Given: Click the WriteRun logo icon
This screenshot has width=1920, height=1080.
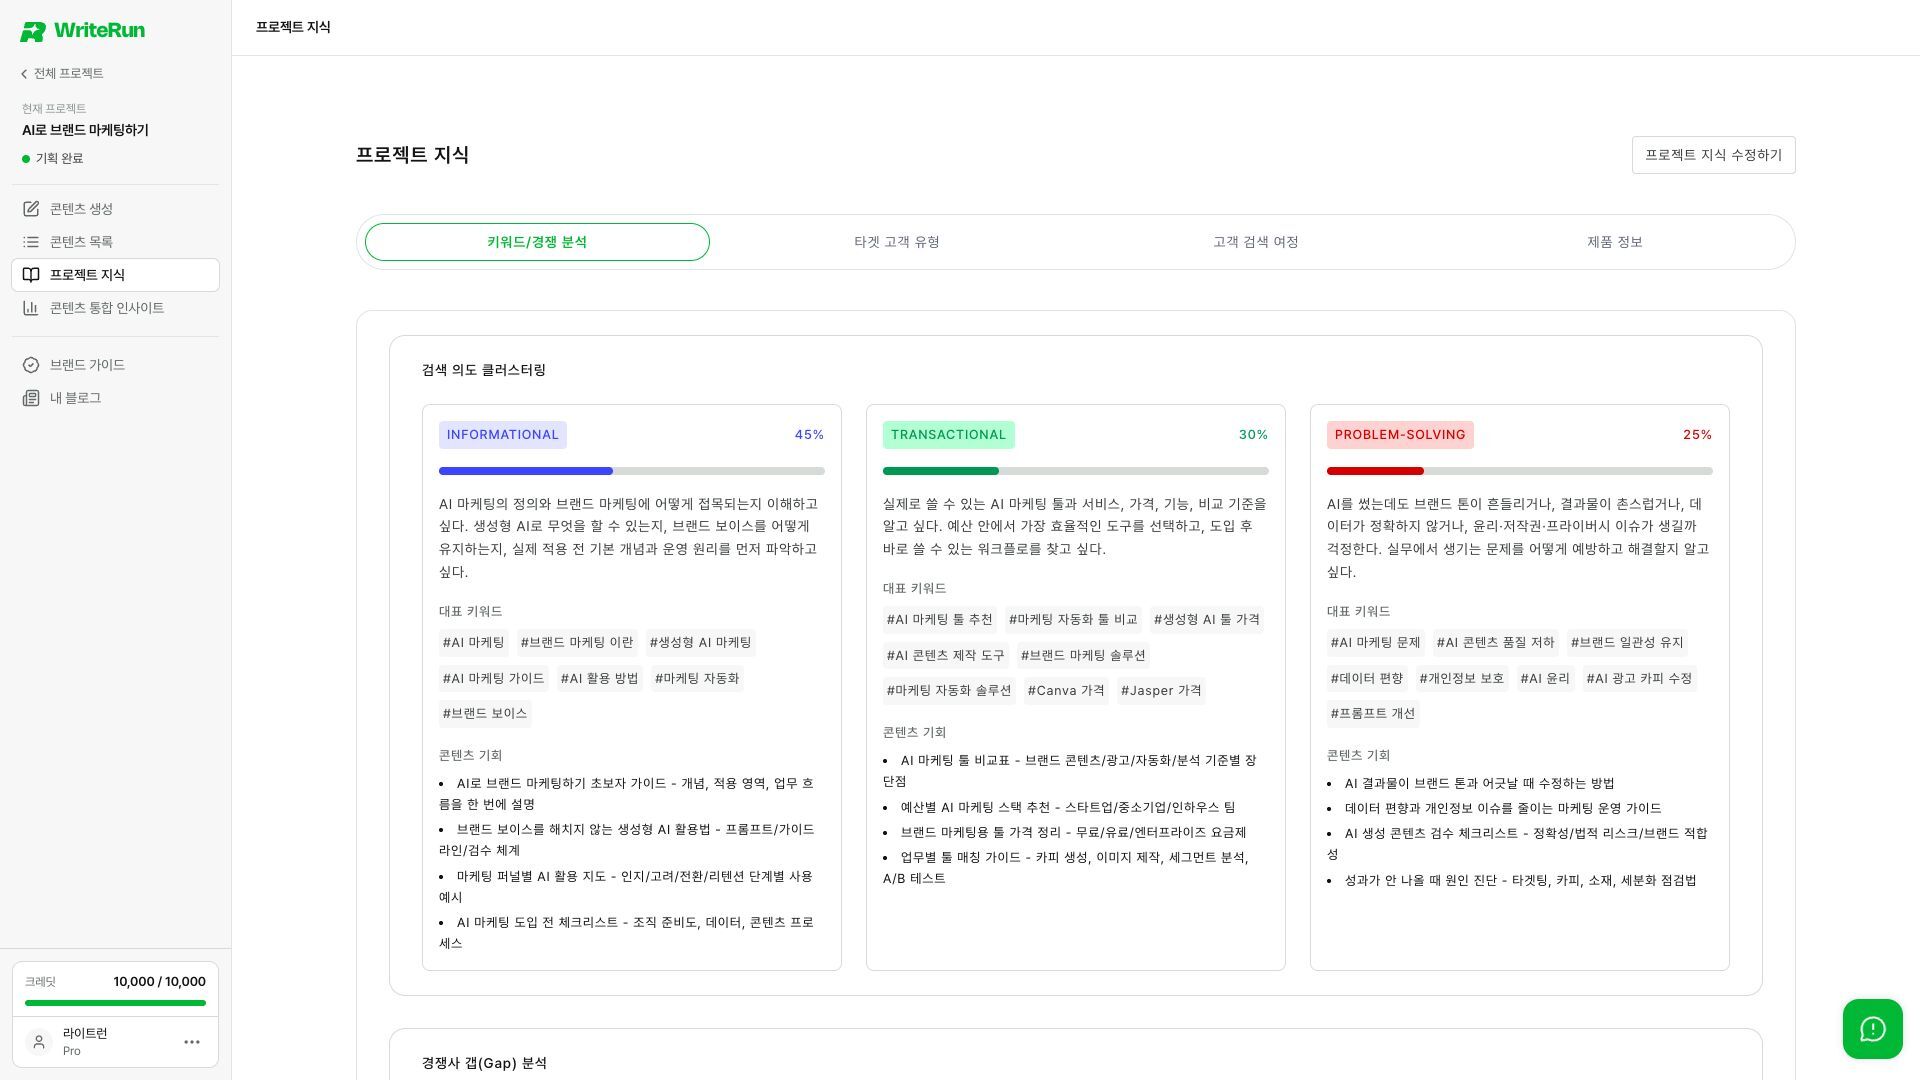Looking at the screenshot, I should pyautogui.click(x=32, y=32).
